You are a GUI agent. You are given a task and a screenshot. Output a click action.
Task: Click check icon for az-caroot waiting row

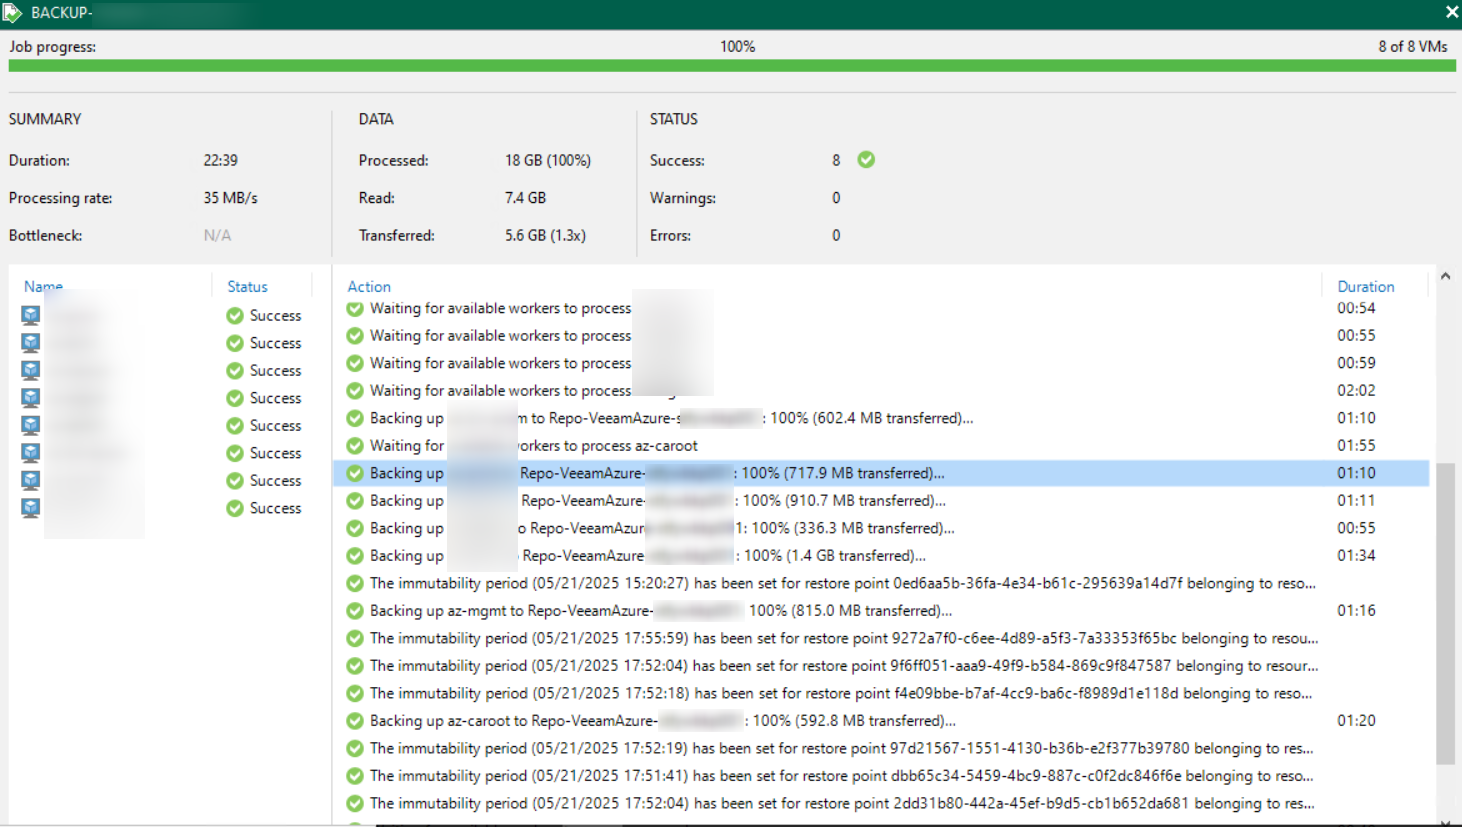point(355,446)
